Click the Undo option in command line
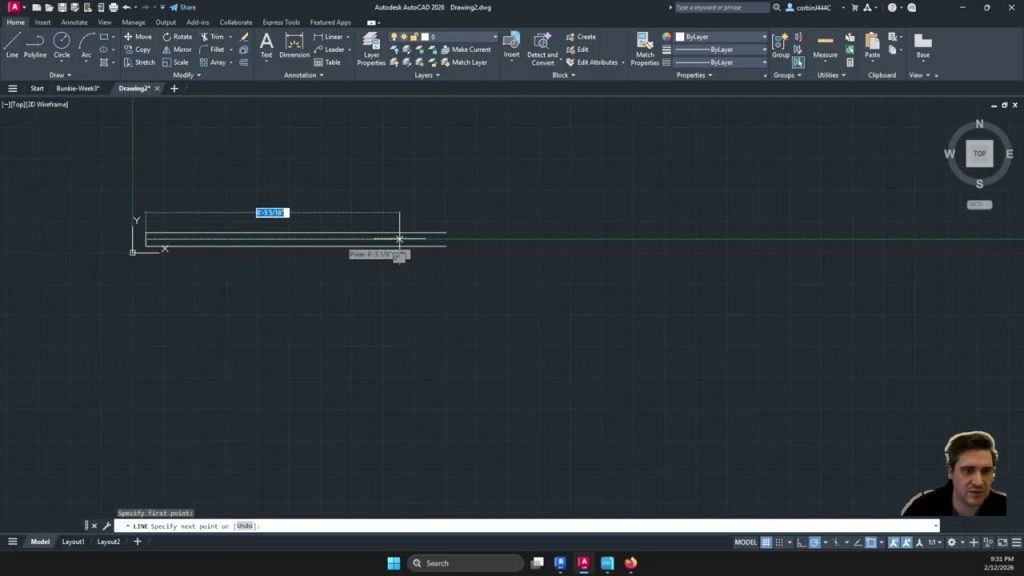This screenshot has height=576, width=1024. pos(245,526)
